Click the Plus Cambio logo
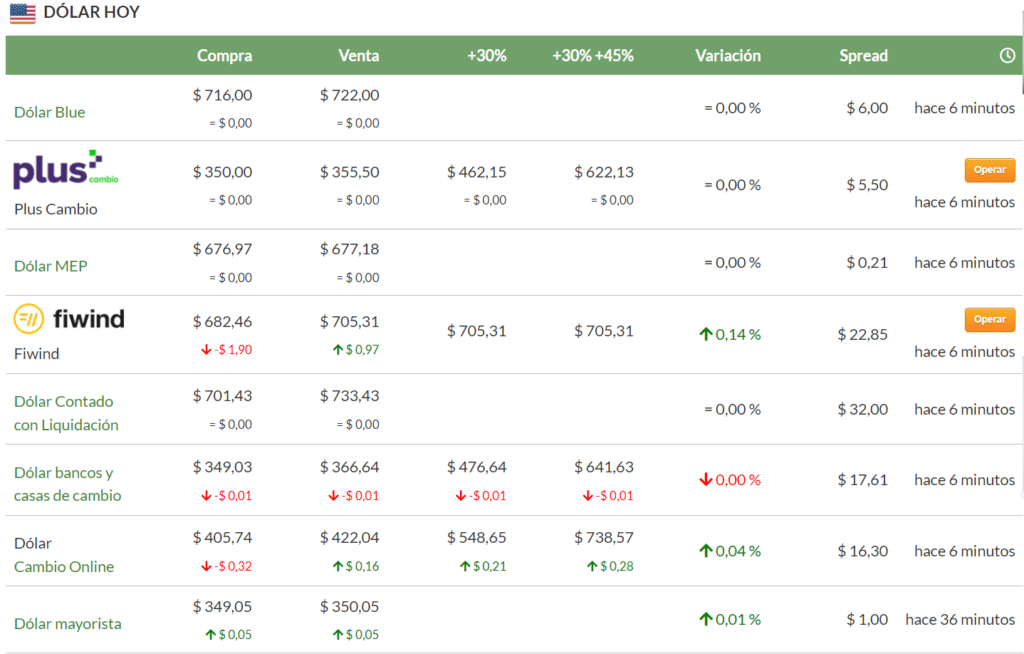1024x654 pixels. click(66, 170)
